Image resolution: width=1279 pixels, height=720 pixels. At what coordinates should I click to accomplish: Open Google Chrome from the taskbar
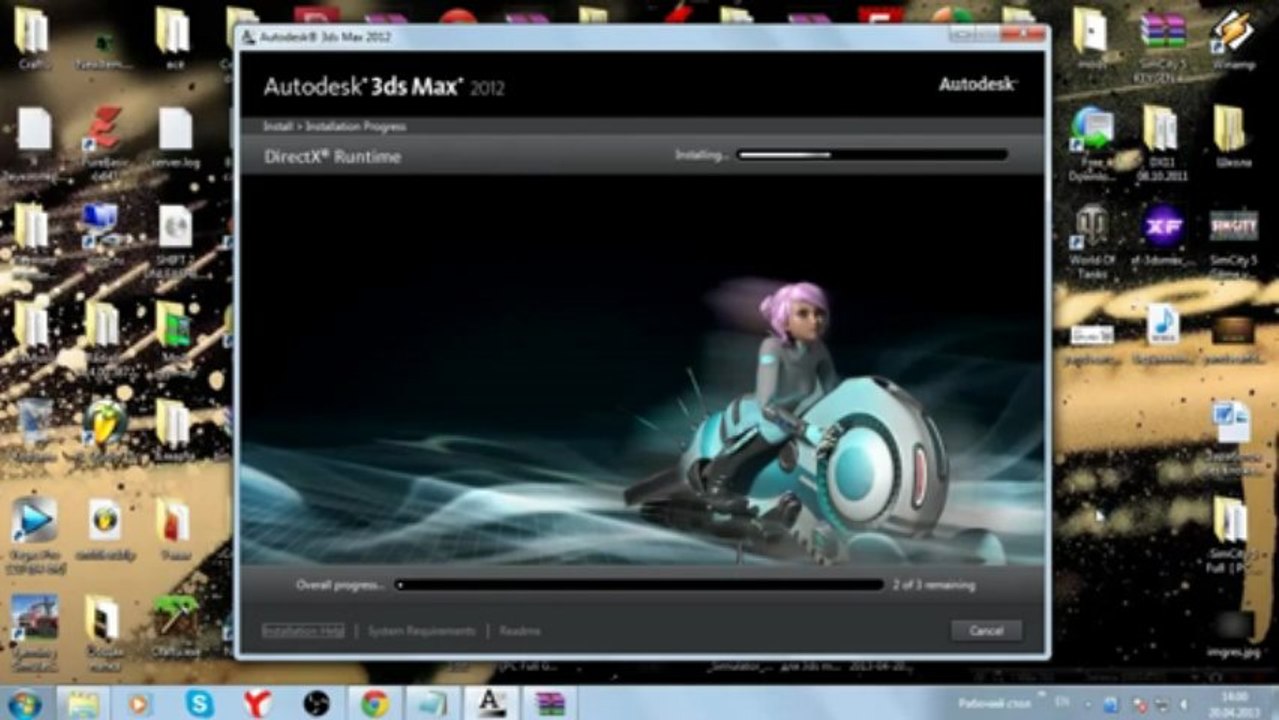(x=374, y=703)
